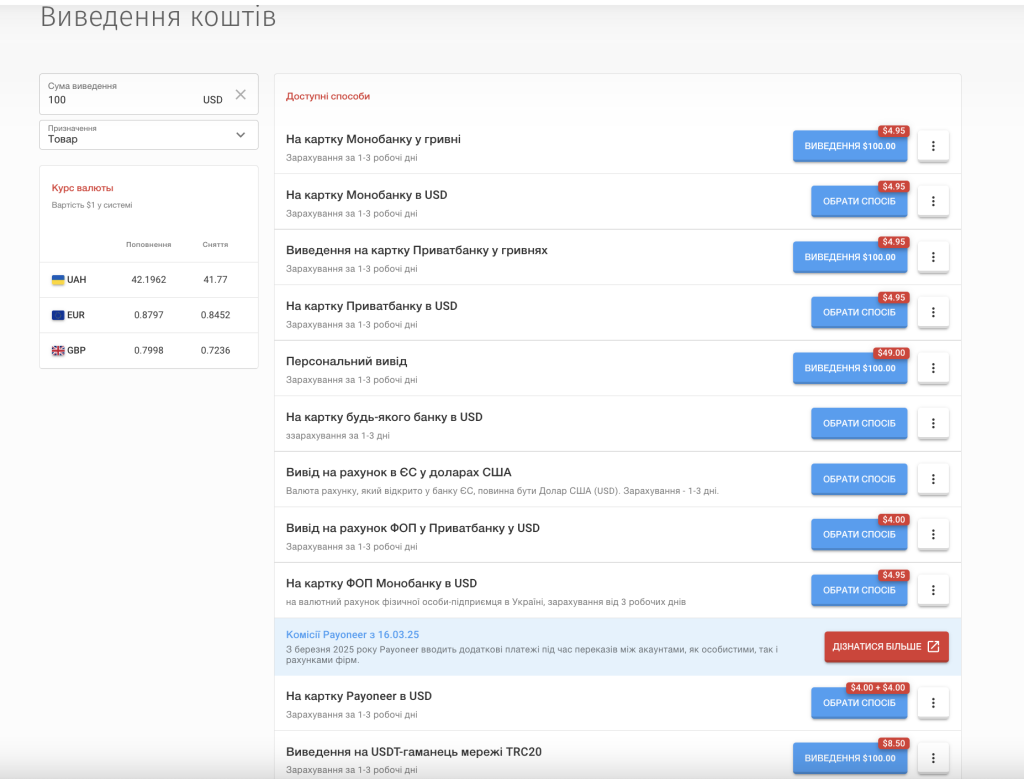The height and width of the screenshot is (779, 1024).
Task: Select the UAH currency rate row
Action: 148,280
